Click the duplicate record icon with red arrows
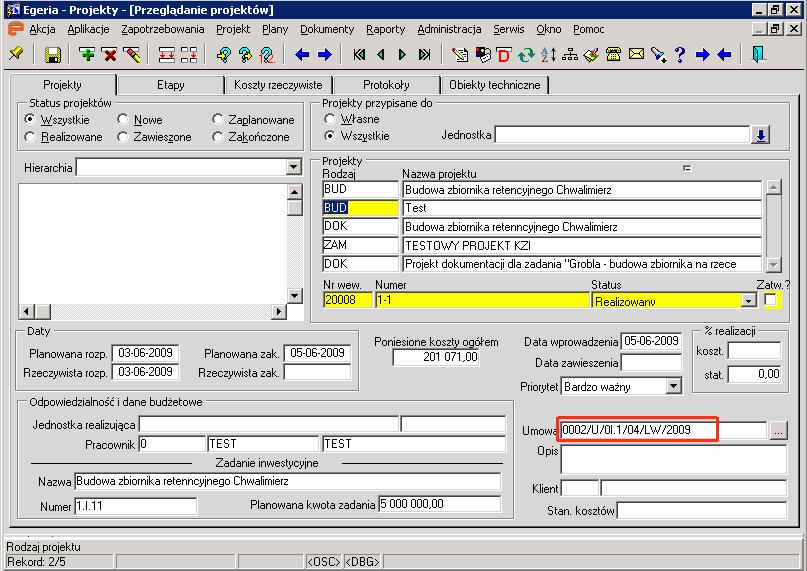 click(166, 55)
